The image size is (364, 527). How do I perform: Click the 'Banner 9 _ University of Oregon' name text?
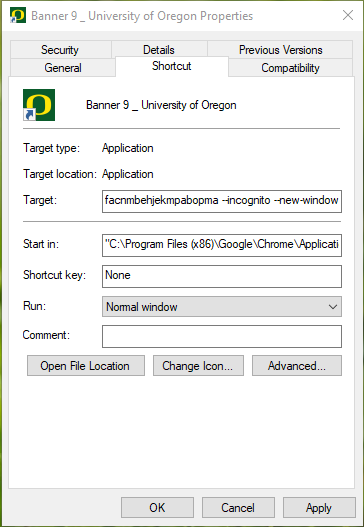(x=161, y=105)
